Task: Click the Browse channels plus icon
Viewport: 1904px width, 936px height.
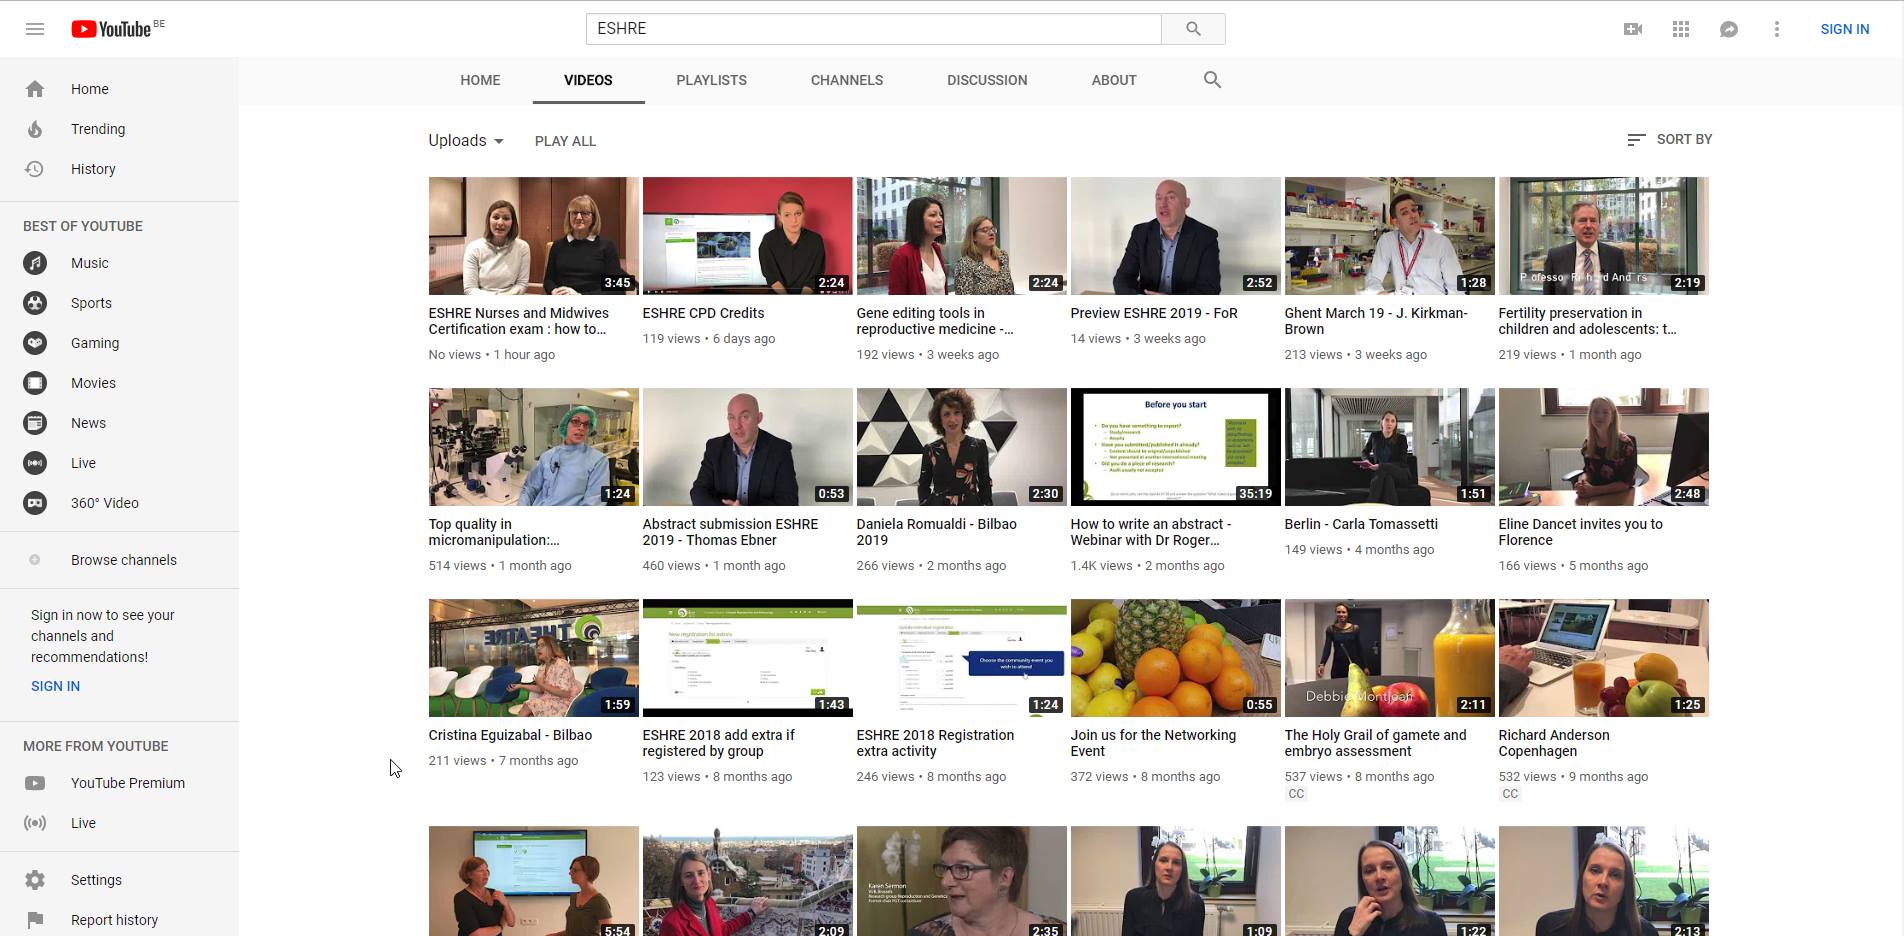Action: click(35, 560)
